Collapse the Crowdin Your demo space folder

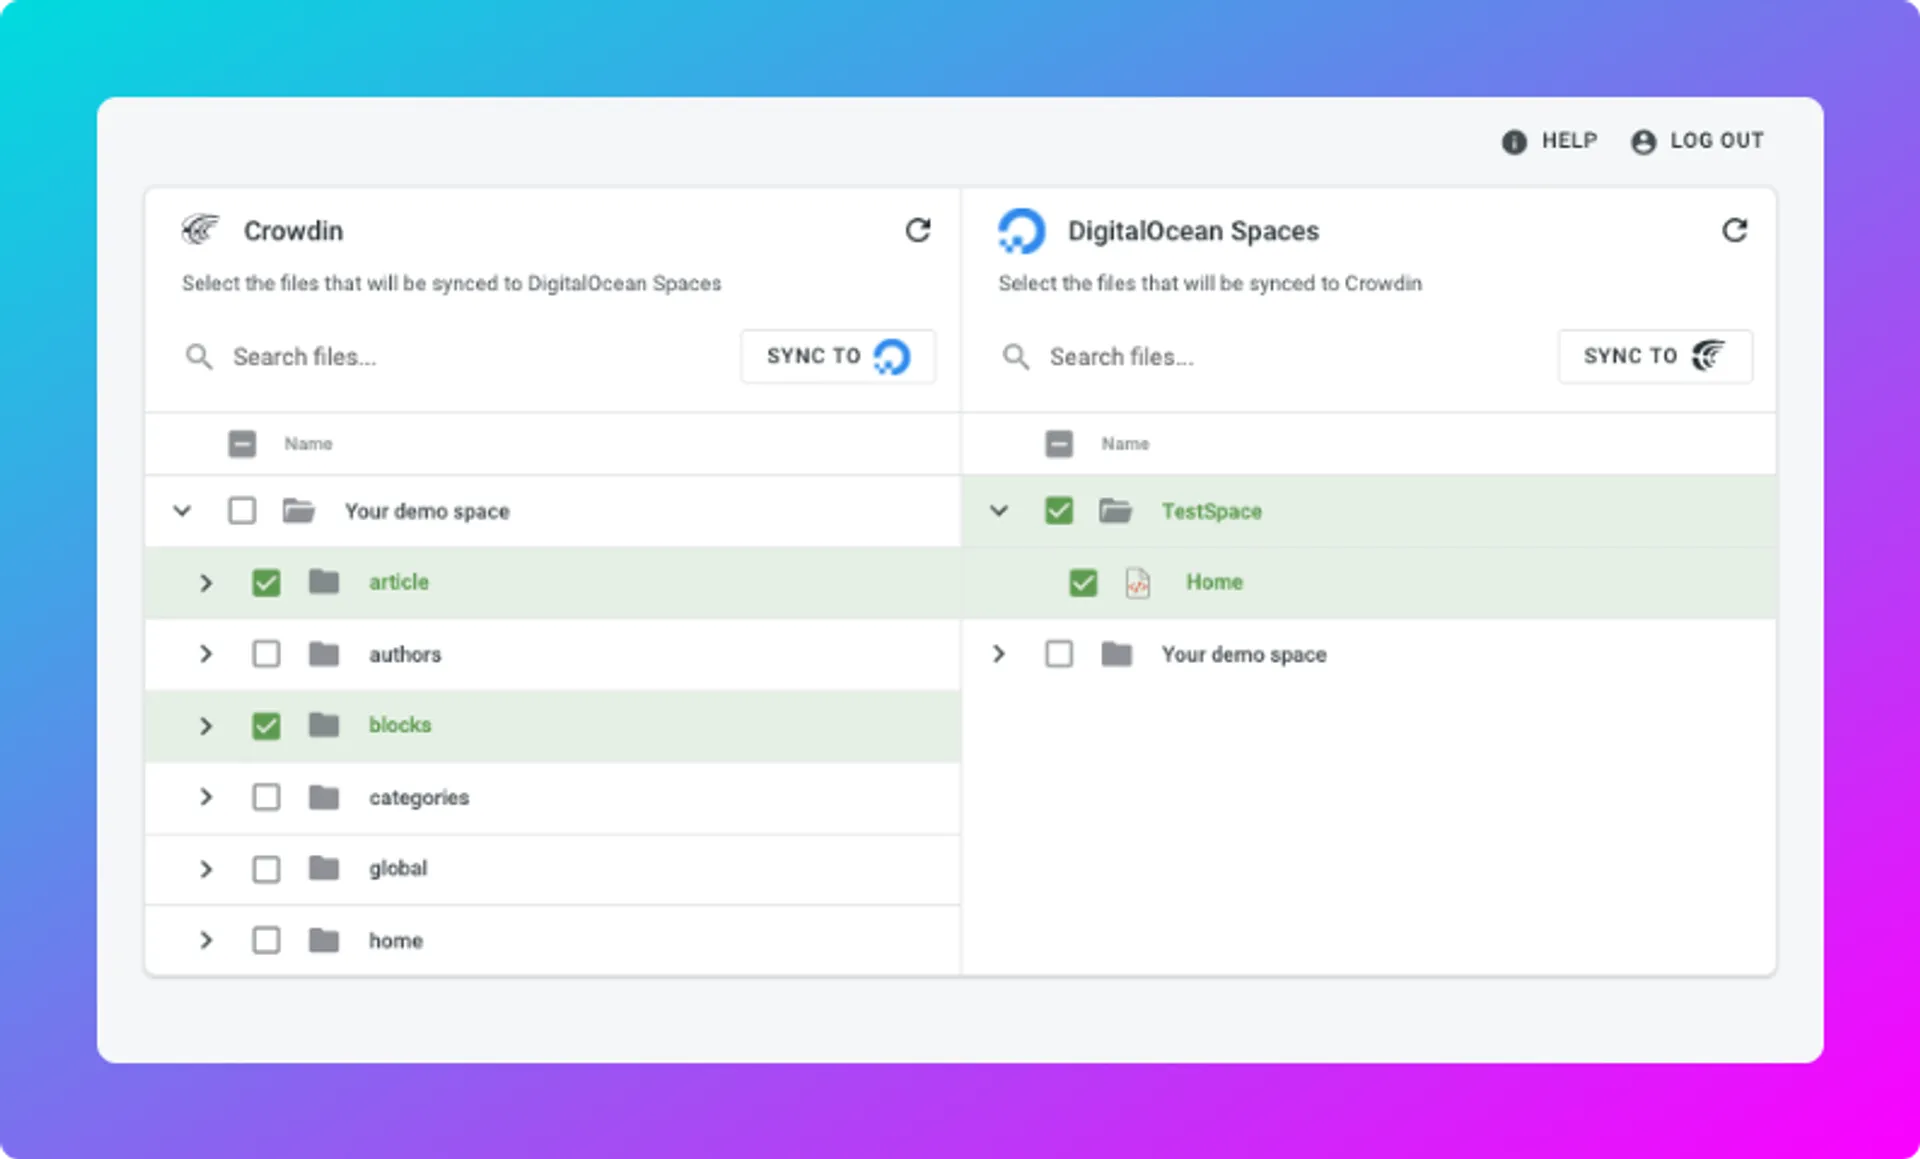click(182, 511)
